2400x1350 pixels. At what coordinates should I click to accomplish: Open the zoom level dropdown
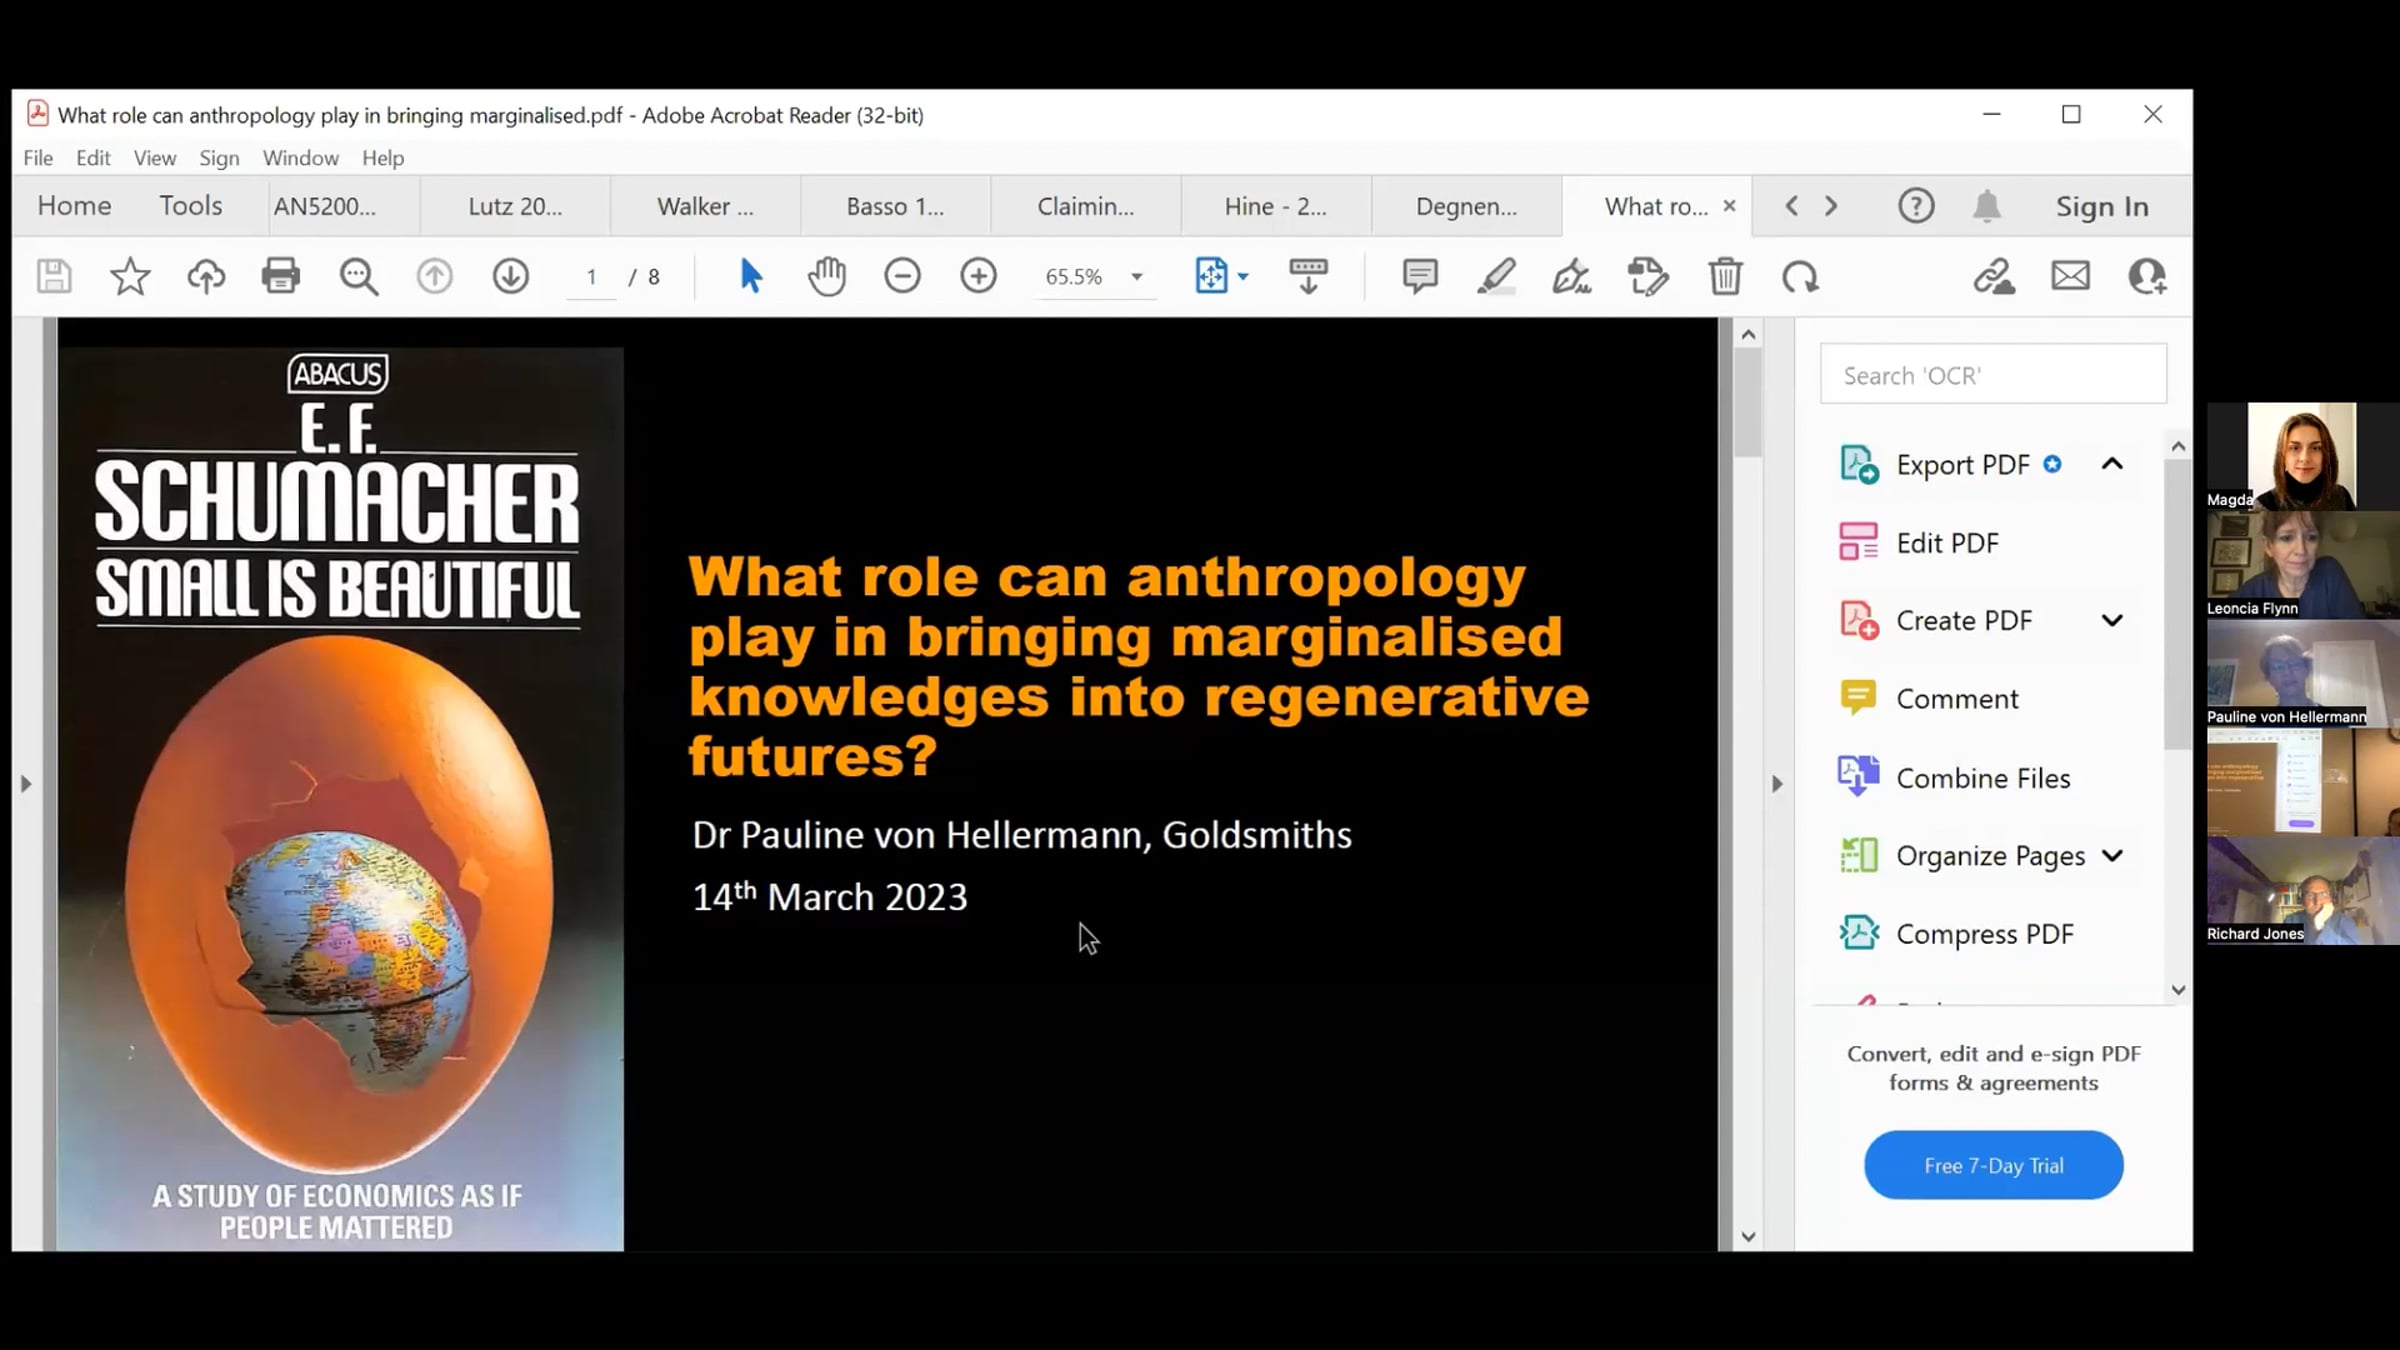tap(1137, 277)
